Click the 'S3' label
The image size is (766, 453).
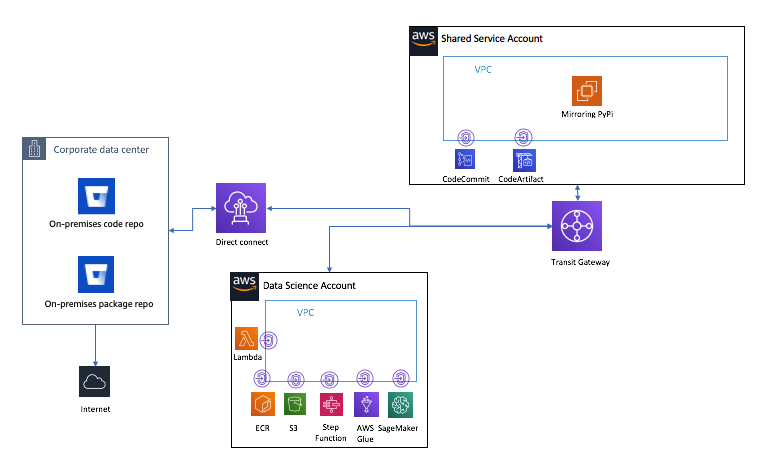click(293, 428)
